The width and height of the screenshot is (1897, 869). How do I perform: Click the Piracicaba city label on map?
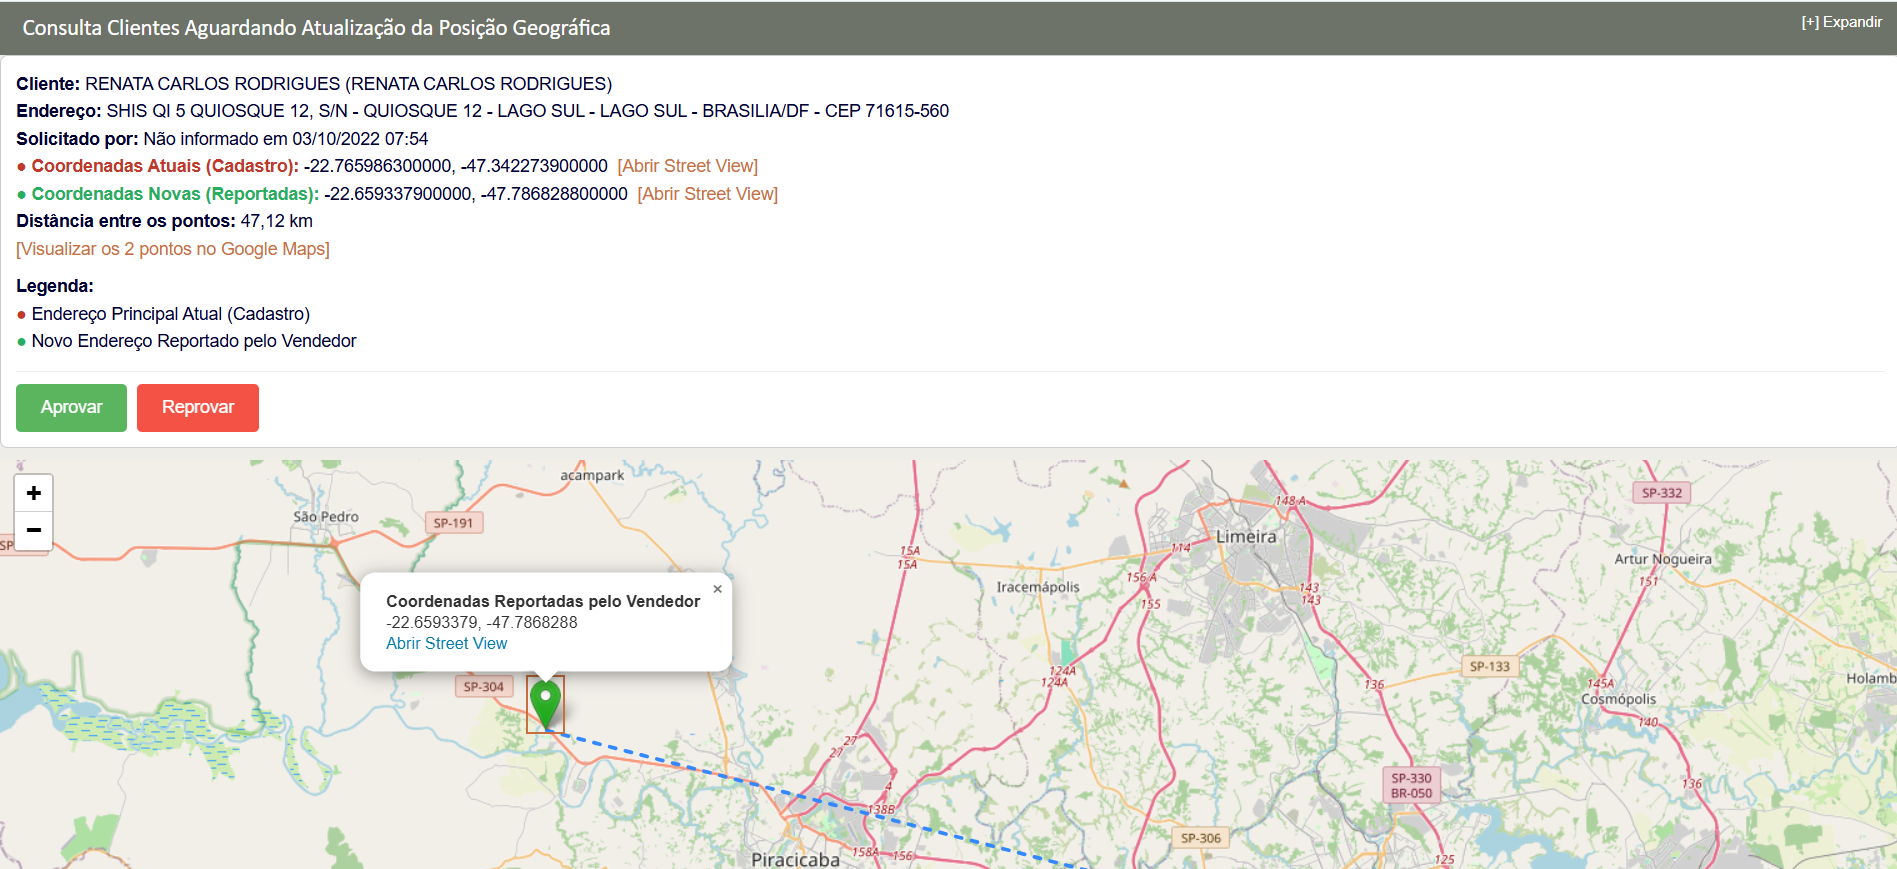(795, 860)
